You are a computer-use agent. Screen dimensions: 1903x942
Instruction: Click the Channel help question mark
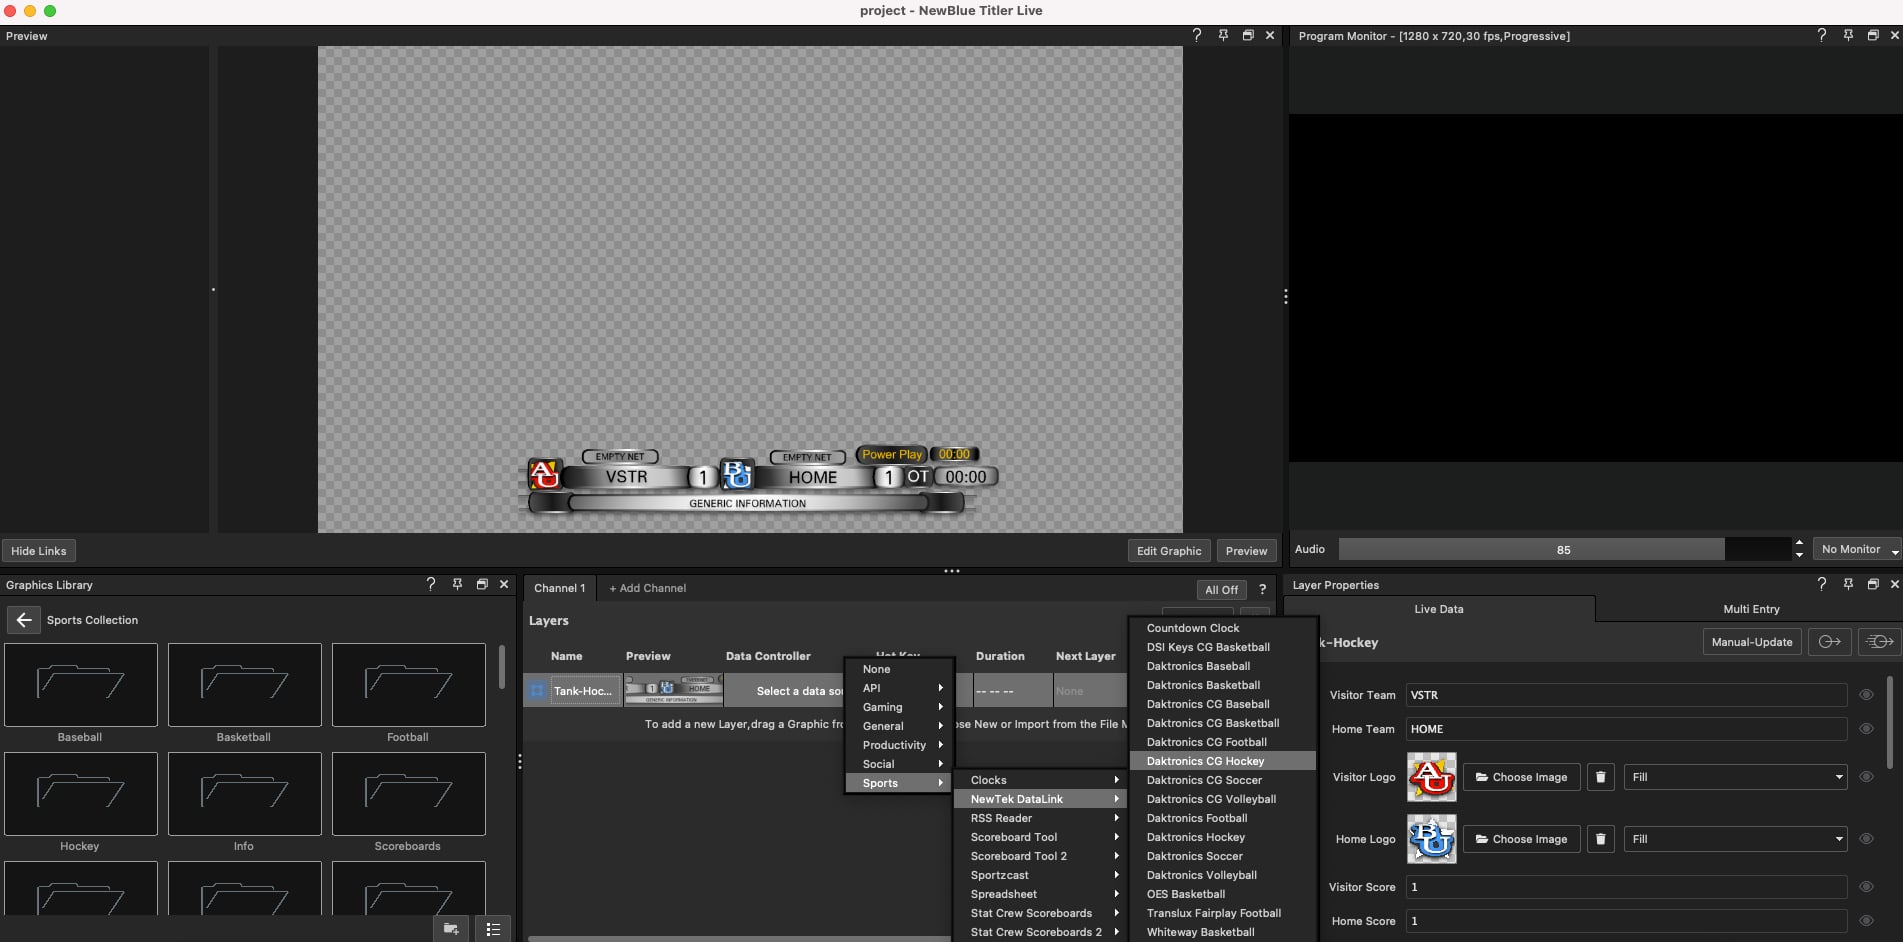(1263, 589)
